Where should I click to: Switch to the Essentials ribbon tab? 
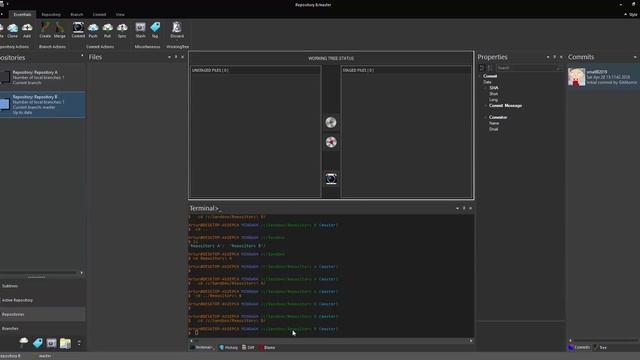(x=22, y=14)
